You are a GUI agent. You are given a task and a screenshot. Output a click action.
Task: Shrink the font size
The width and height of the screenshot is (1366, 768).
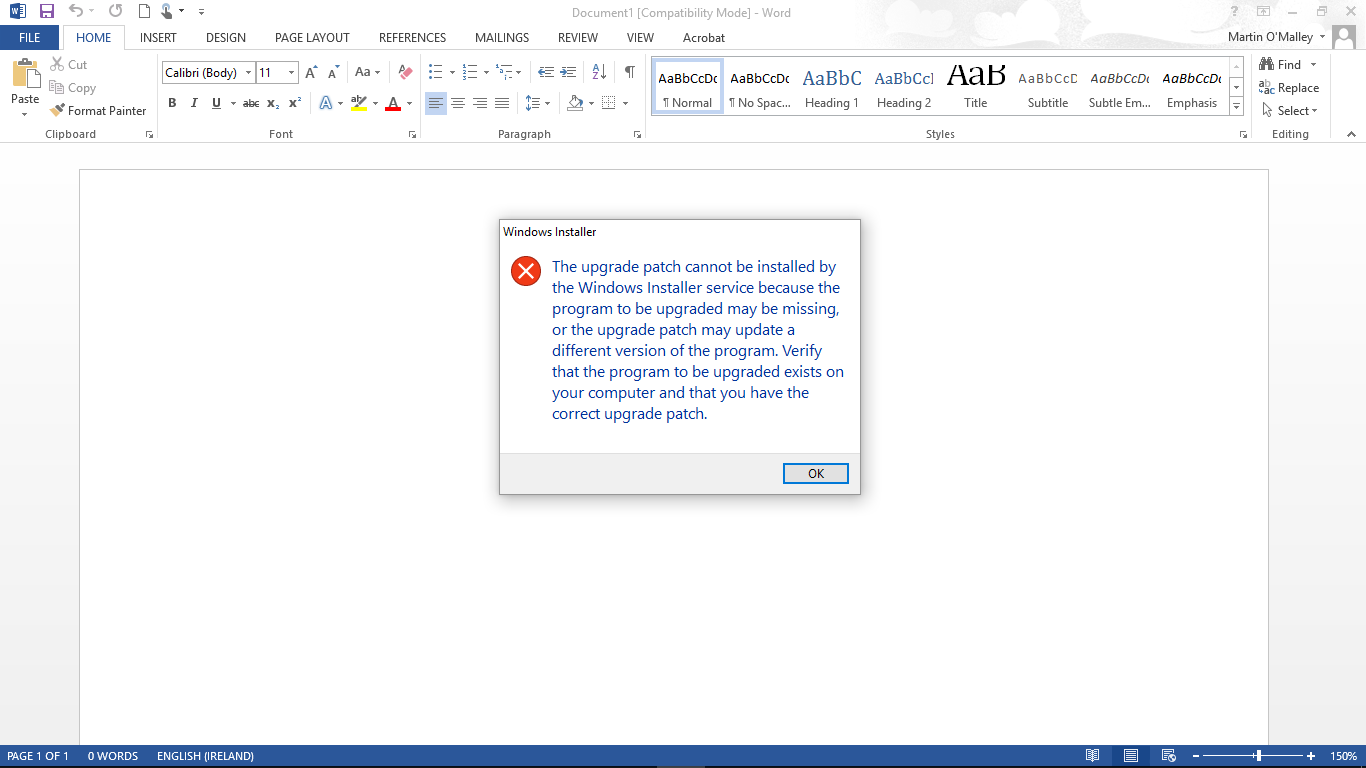(334, 73)
